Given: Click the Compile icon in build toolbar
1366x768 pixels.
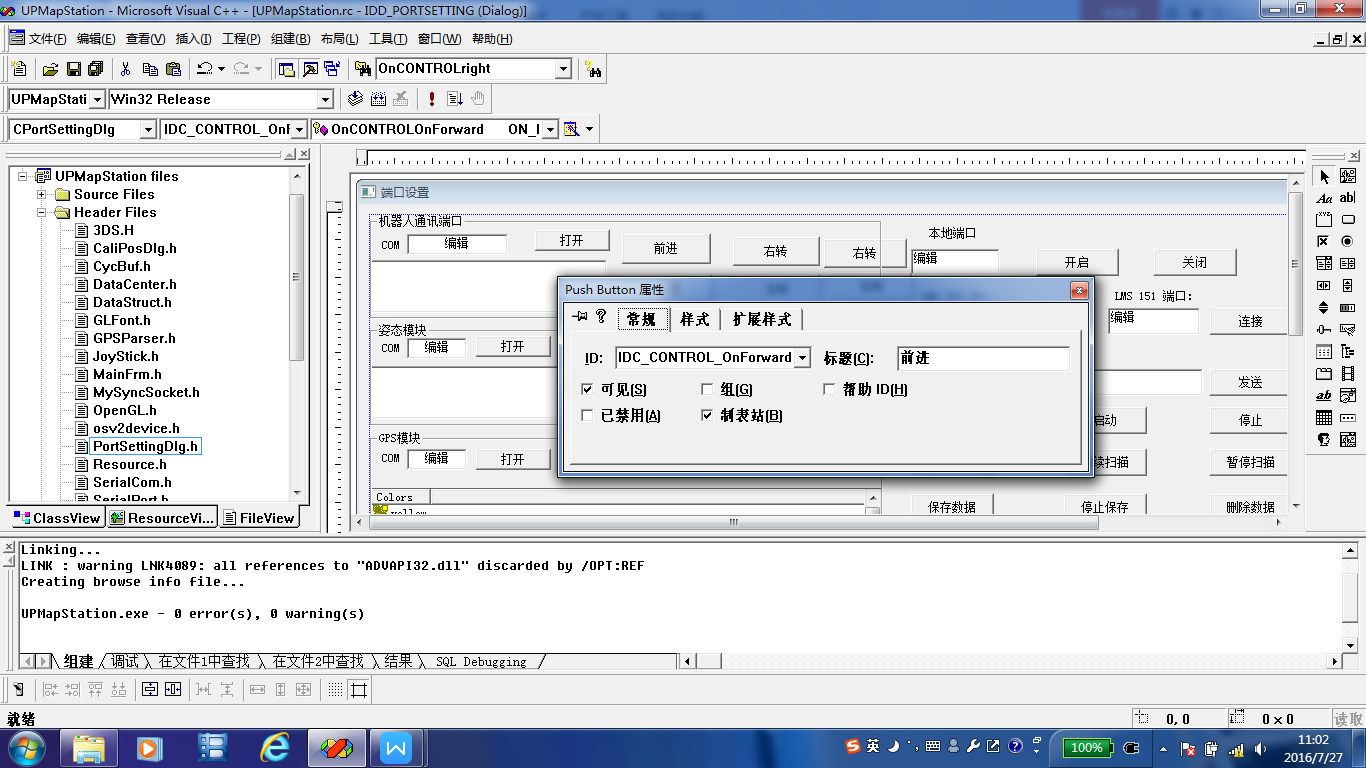Looking at the screenshot, I should [355, 98].
